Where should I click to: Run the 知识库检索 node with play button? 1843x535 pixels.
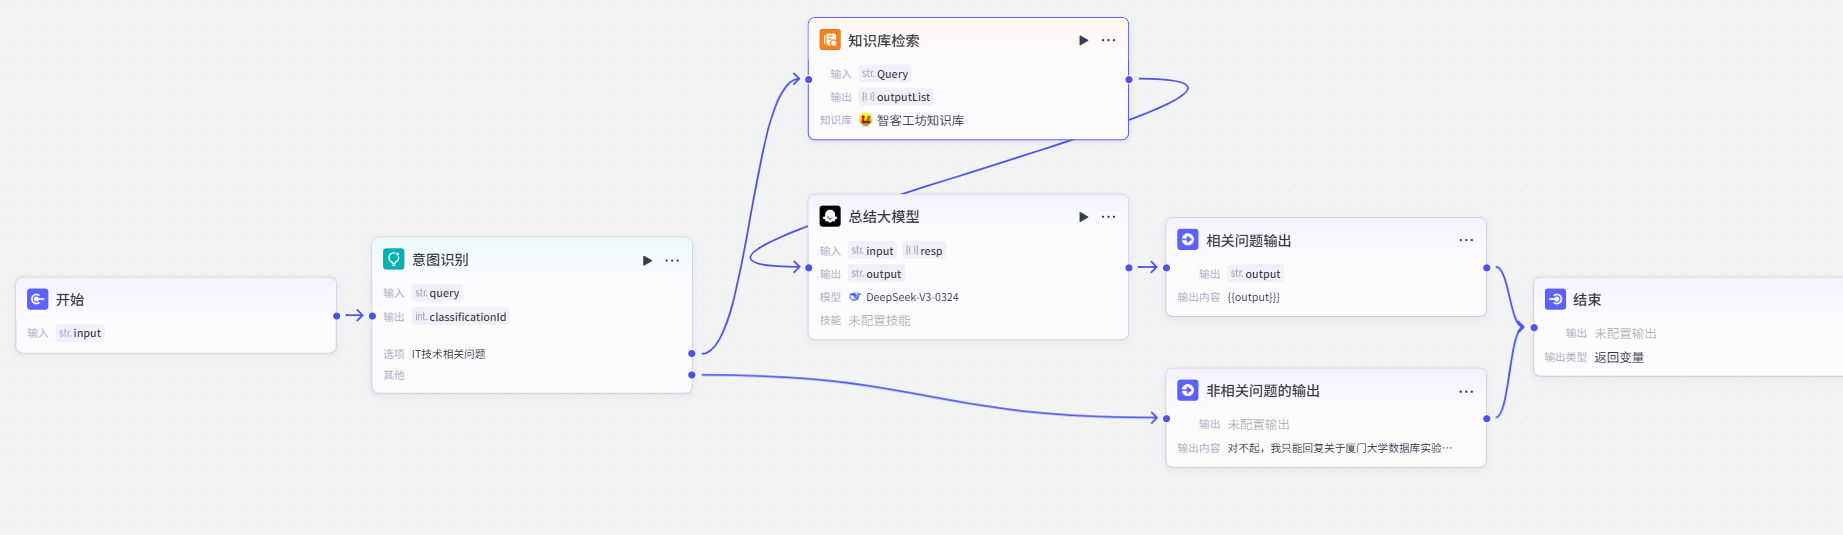(x=1083, y=40)
